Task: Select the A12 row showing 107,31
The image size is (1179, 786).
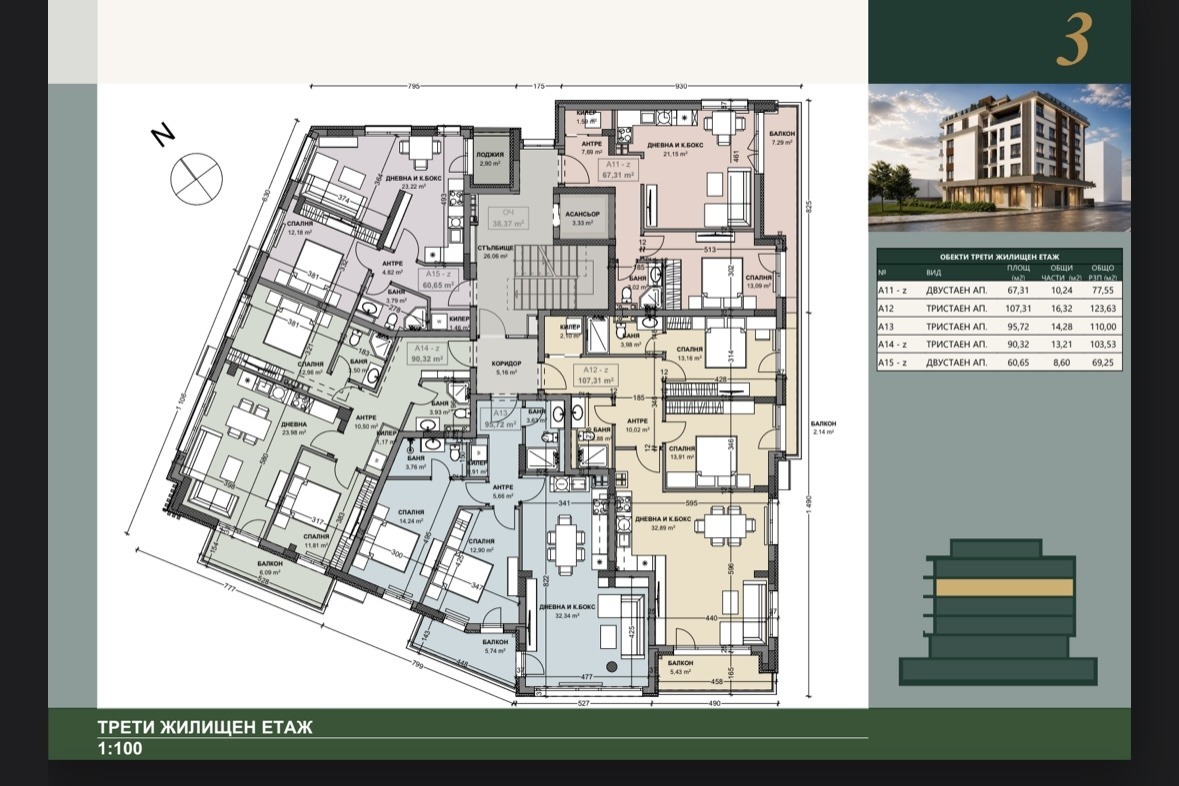Action: point(999,308)
